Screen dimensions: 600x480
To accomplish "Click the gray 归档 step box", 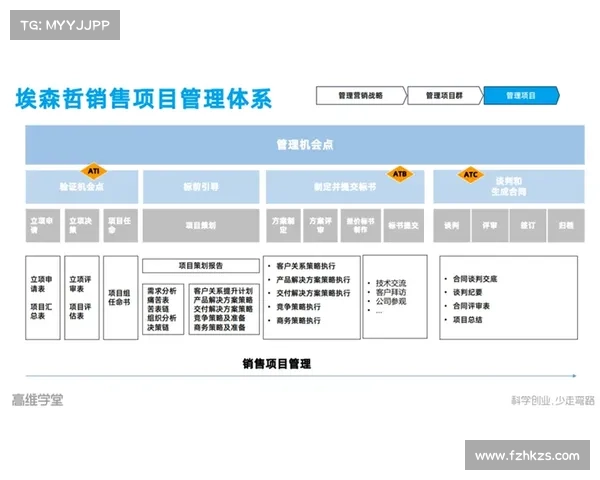I will click(x=566, y=227).
